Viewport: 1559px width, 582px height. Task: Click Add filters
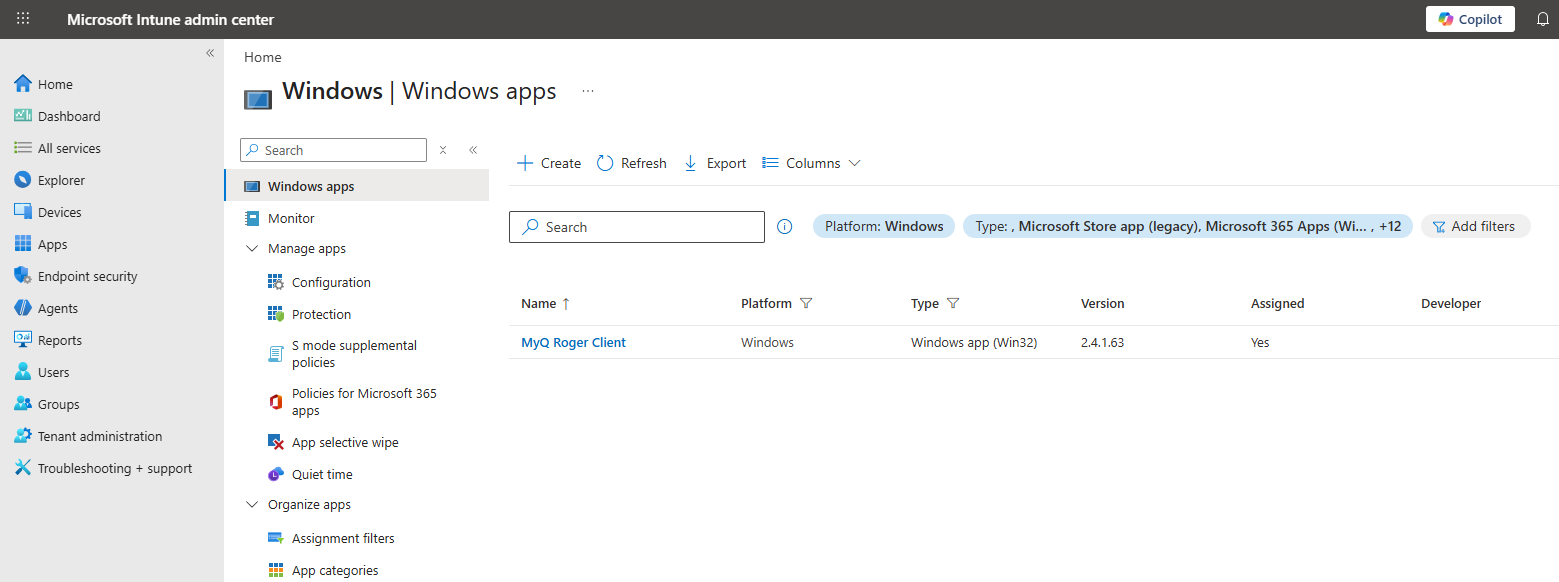(x=1475, y=226)
